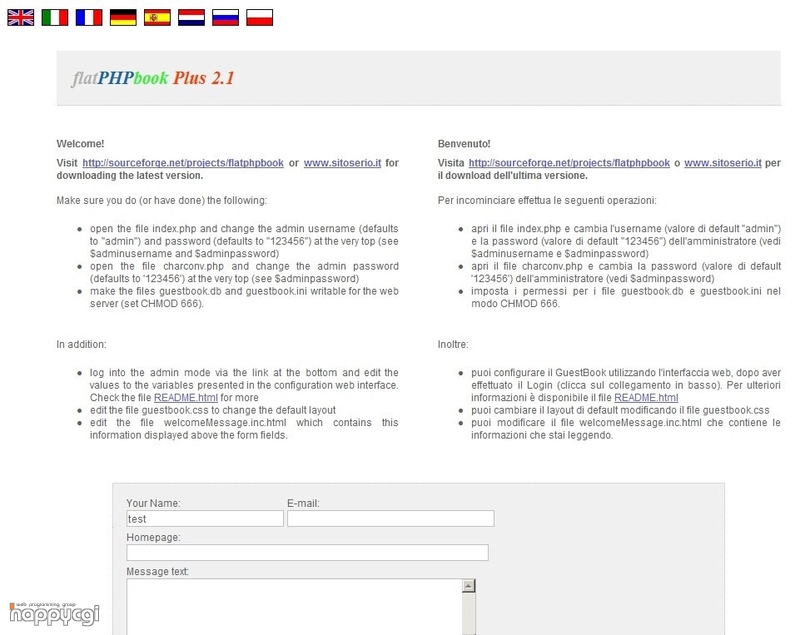Screen dimensions: 800x635
Task: Select the German flag language
Action: 123,17
